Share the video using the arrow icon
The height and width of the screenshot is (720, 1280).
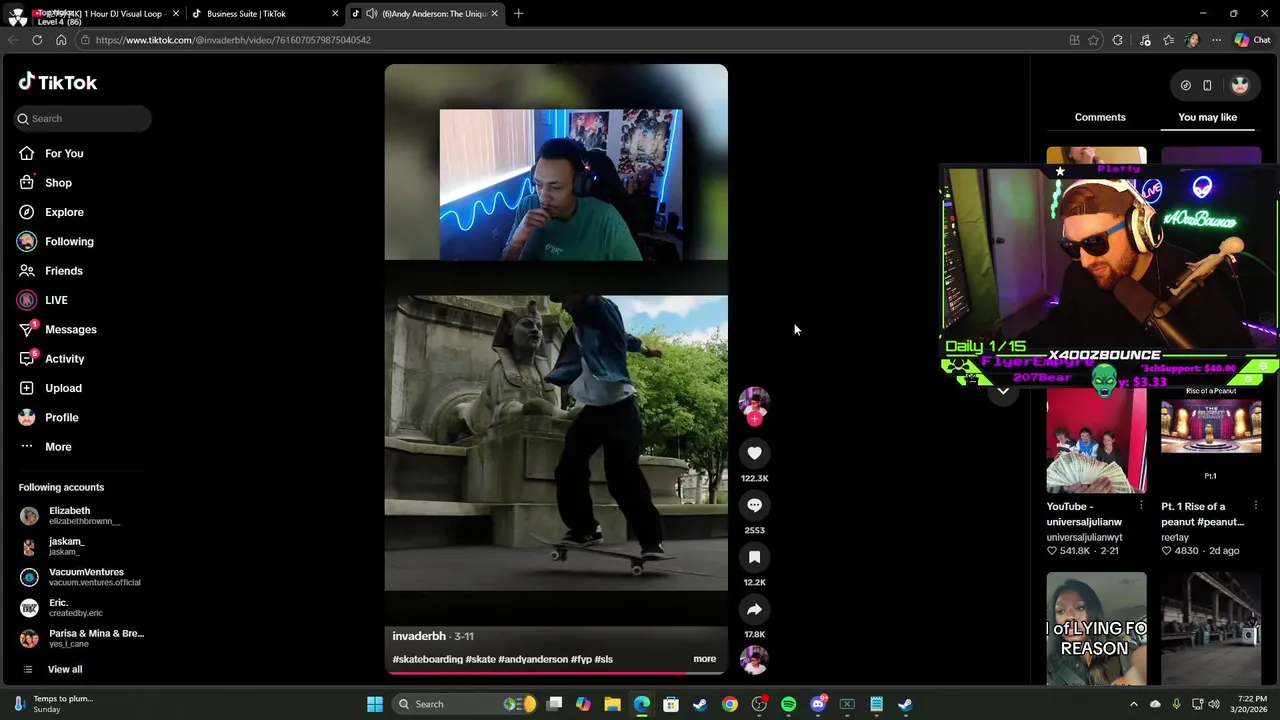pos(754,609)
